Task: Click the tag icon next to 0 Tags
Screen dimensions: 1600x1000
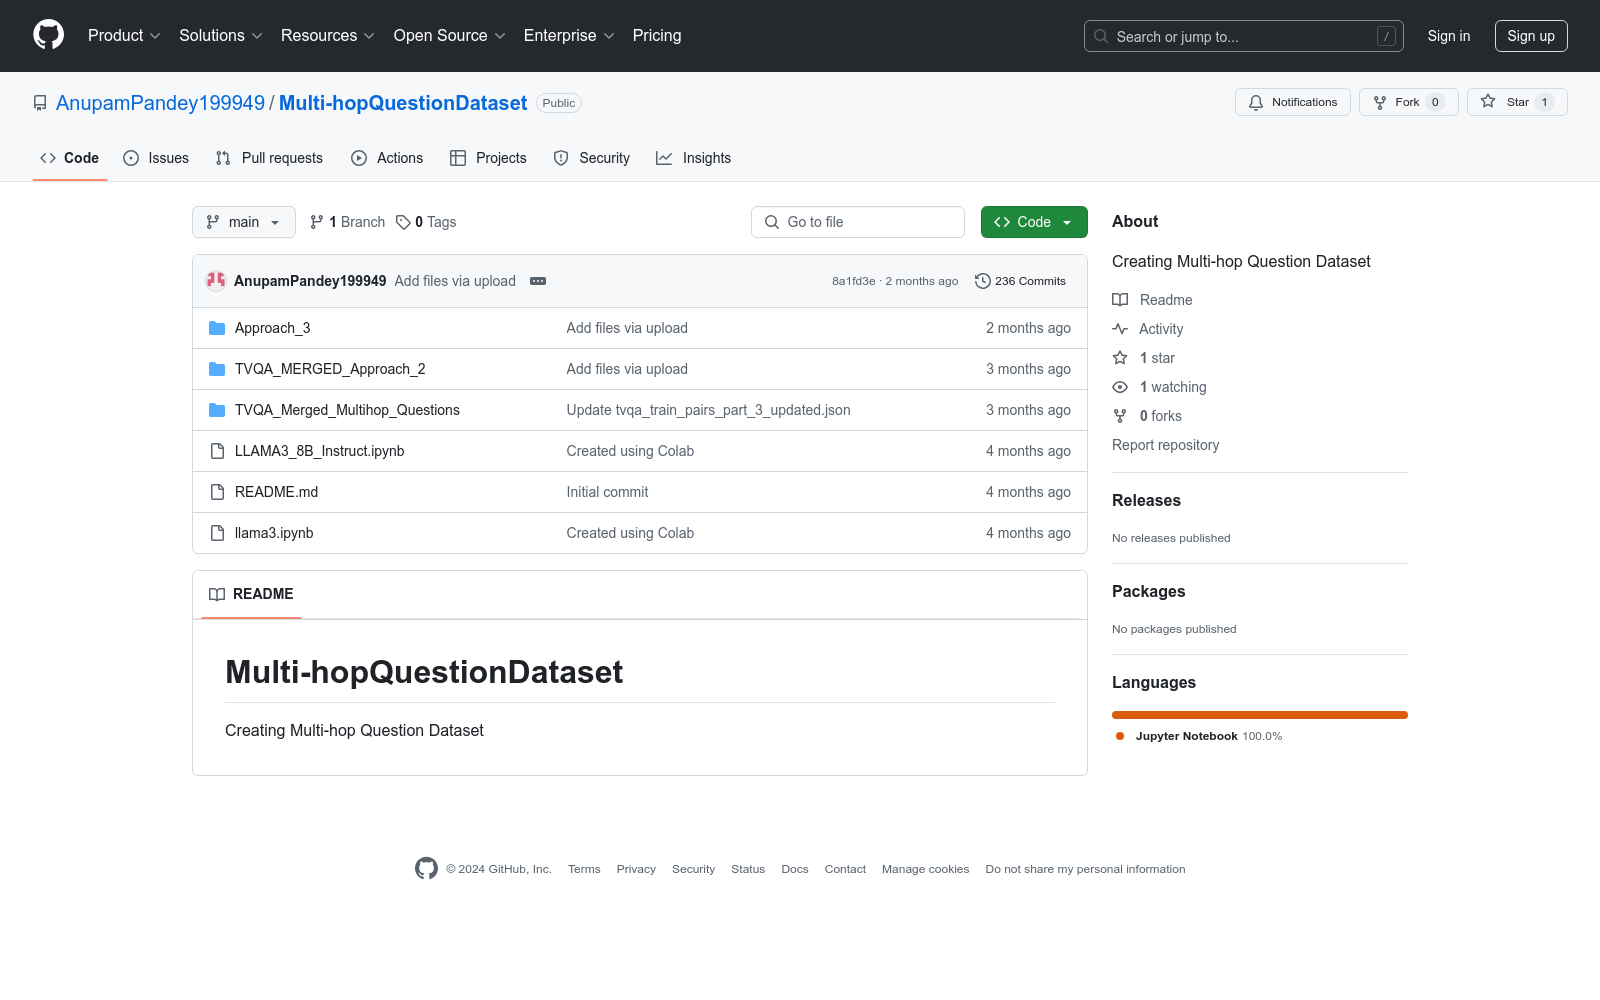Action: tap(403, 222)
